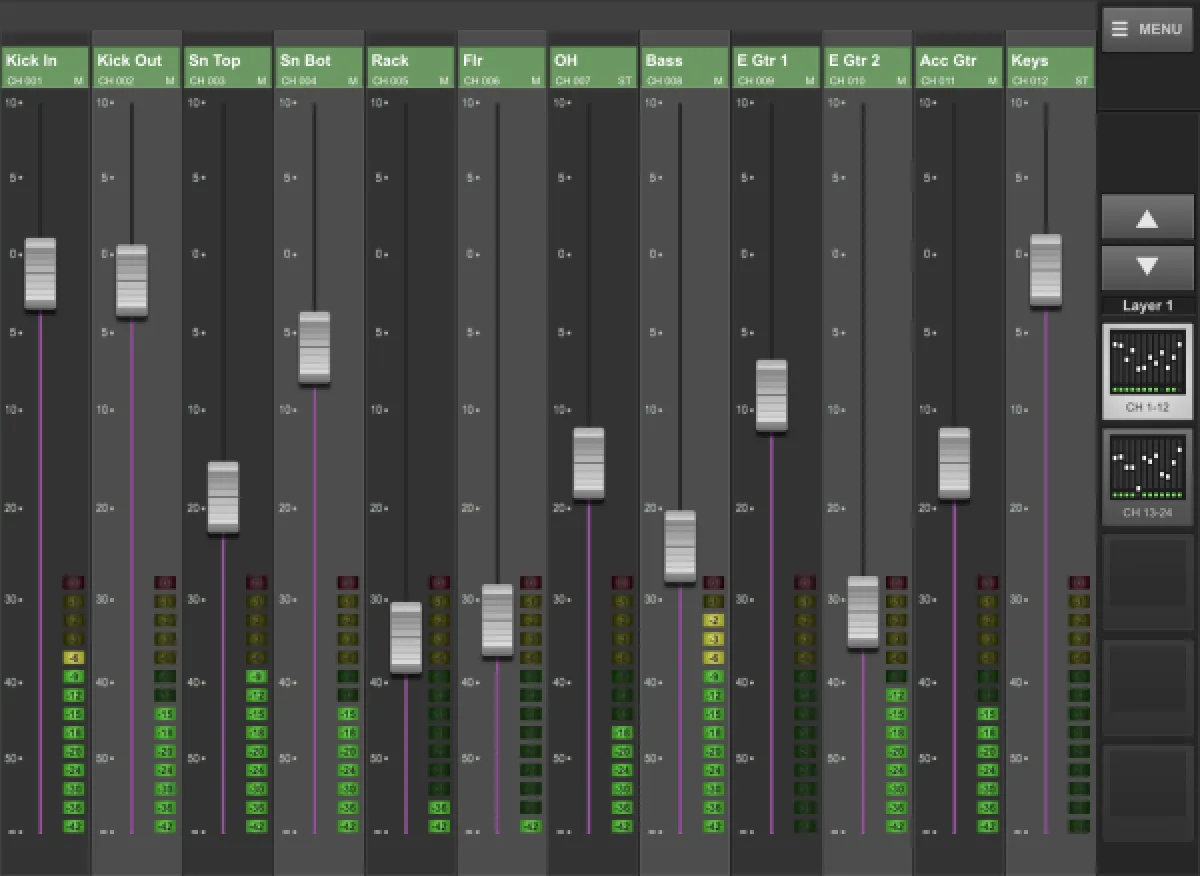1200x876 pixels.
Task: Select the Sn Top channel header
Action: [x=228, y=67]
